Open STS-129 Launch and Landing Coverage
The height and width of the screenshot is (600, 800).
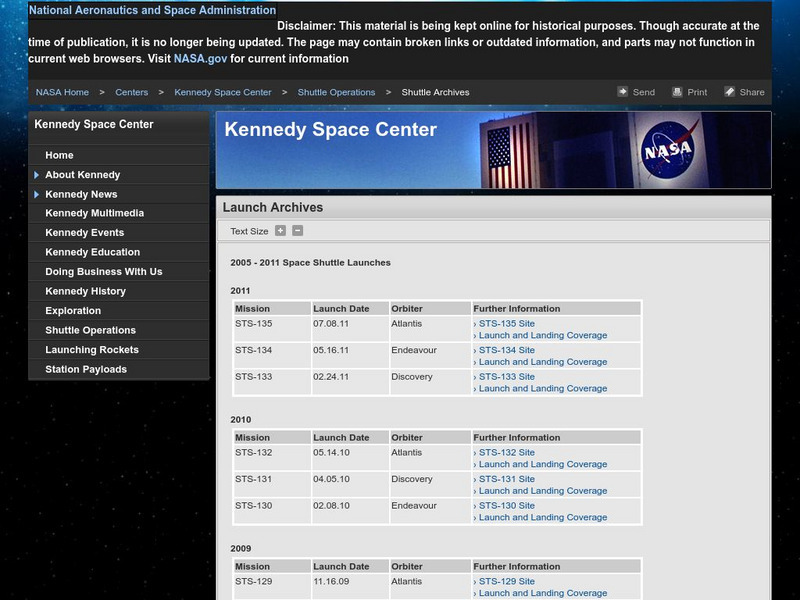pyautogui.click(x=543, y=593)
